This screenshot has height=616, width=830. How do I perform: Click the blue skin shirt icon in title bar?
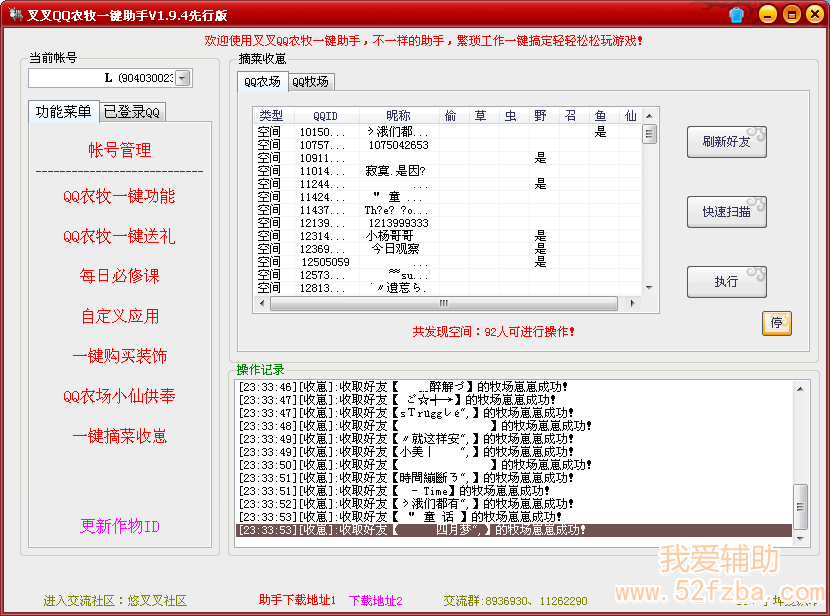[x=736, y=15]
